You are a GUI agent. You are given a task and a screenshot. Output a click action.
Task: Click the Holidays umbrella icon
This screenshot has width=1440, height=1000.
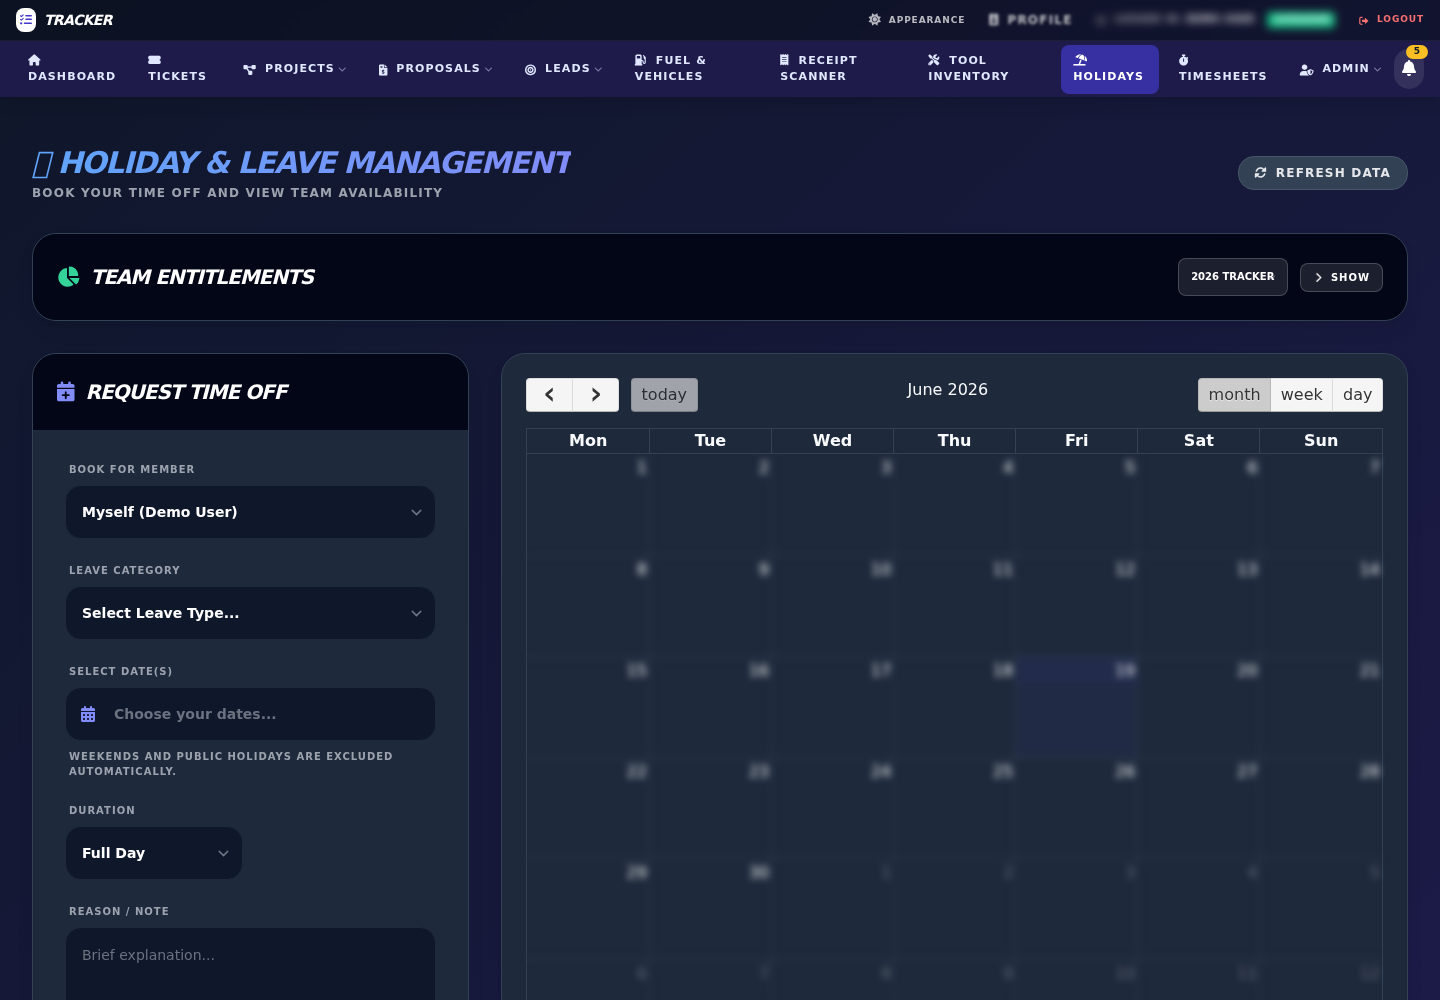point(1080,60)
